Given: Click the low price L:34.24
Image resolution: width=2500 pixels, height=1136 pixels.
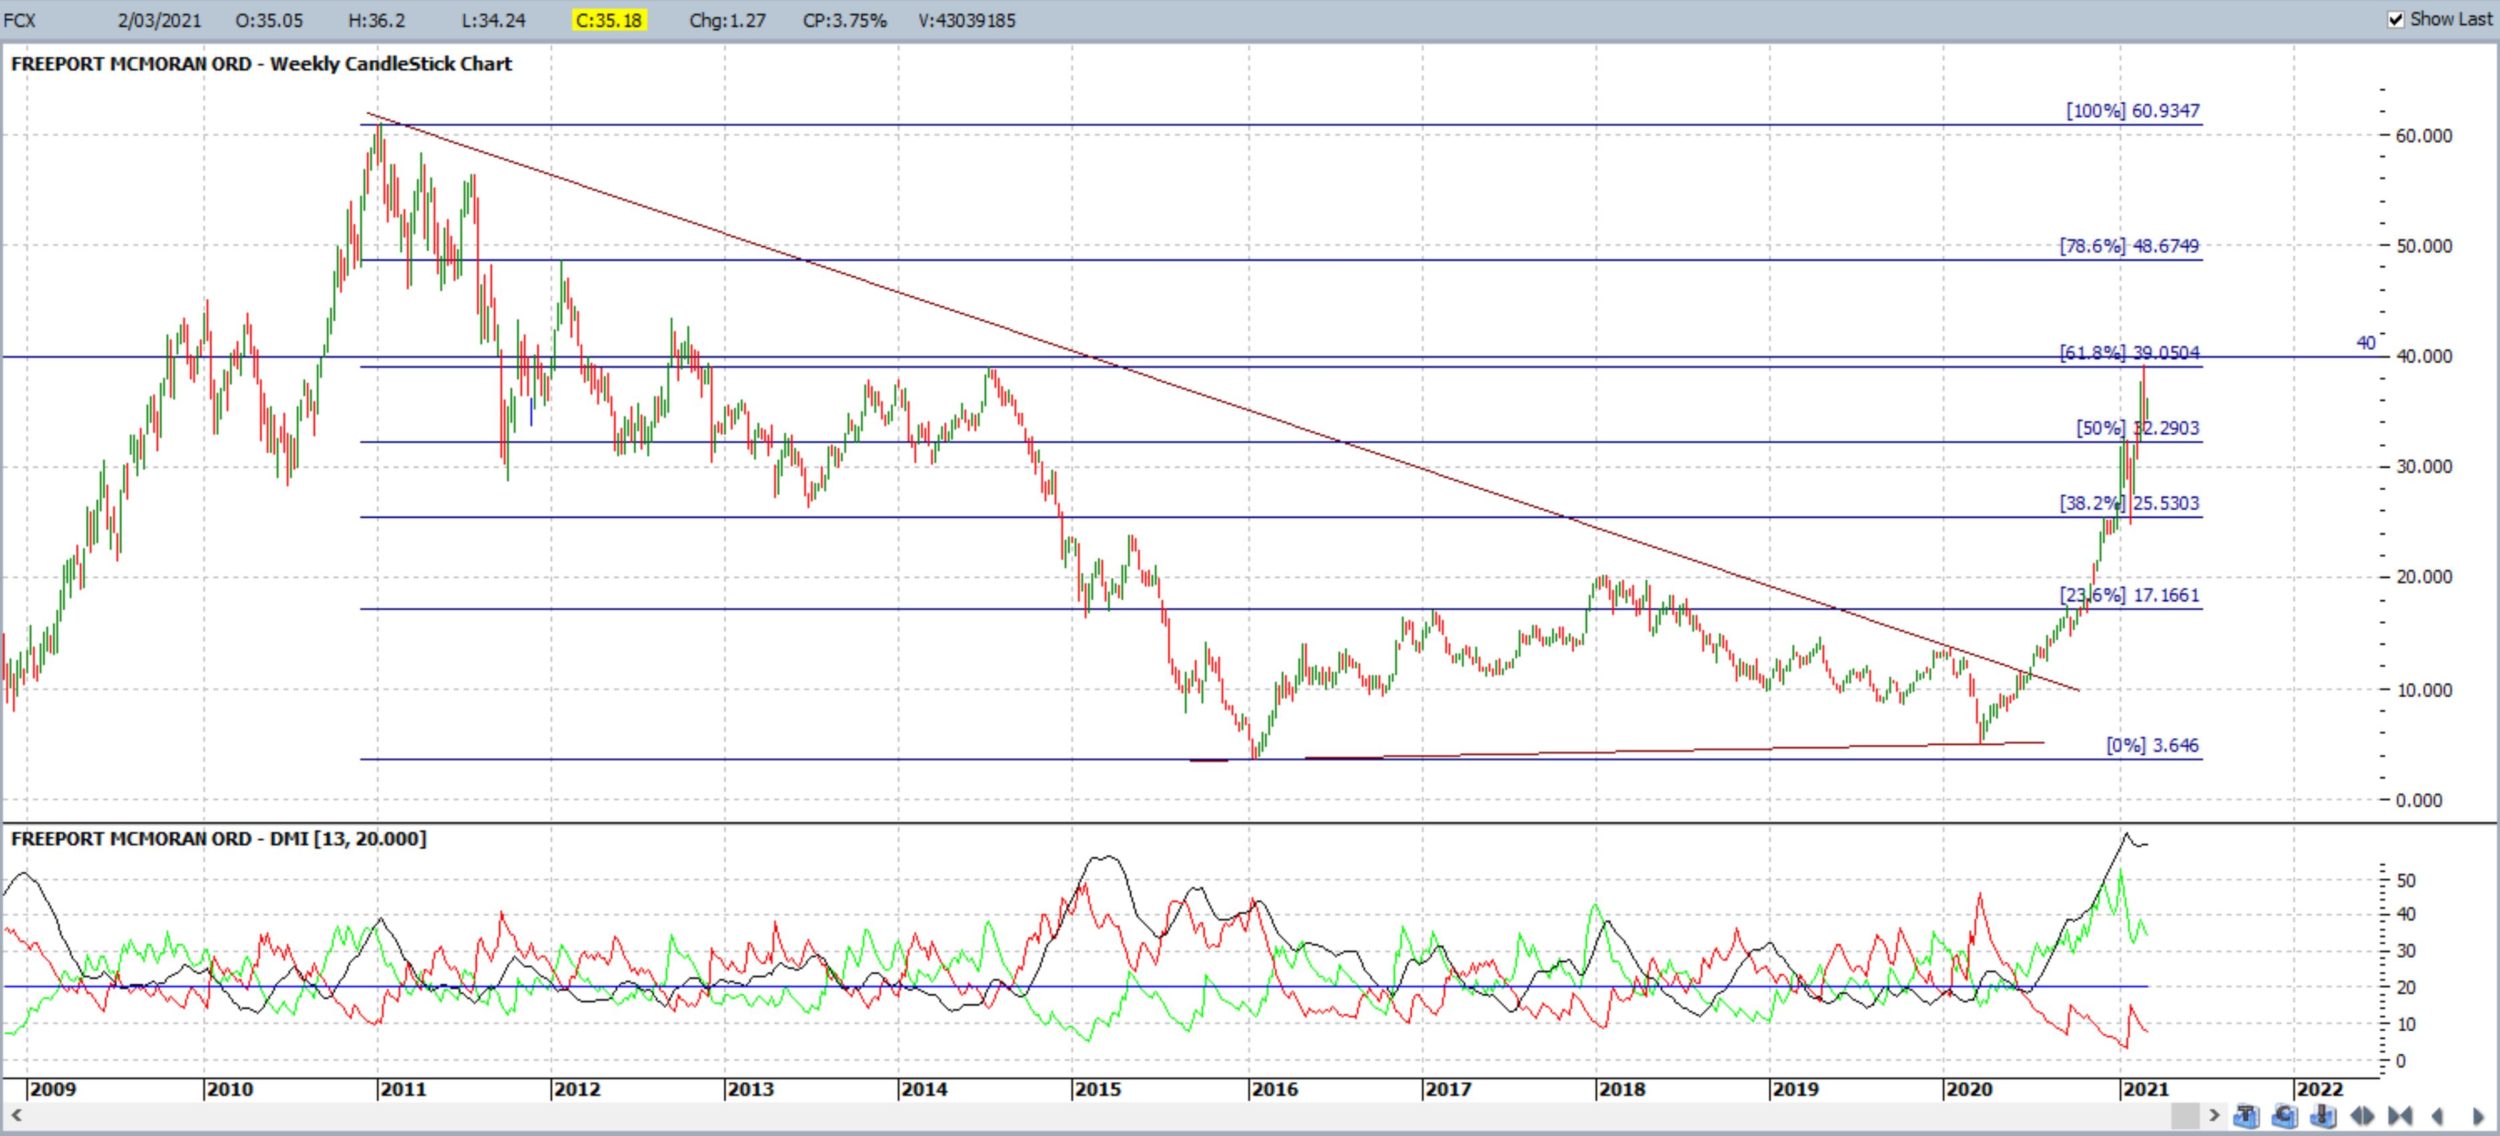Looking at the screenshot, I should tap(493, 20).
